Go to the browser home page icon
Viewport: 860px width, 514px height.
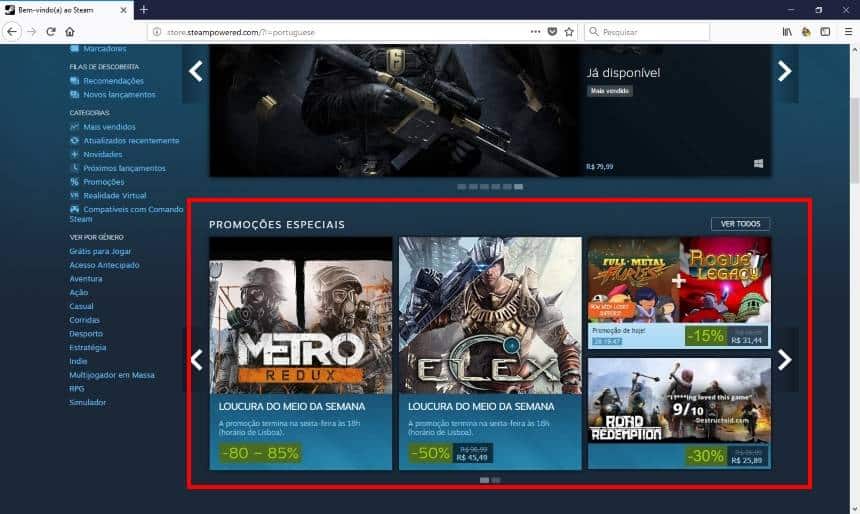pyautogui.click(x=70, y=32)
